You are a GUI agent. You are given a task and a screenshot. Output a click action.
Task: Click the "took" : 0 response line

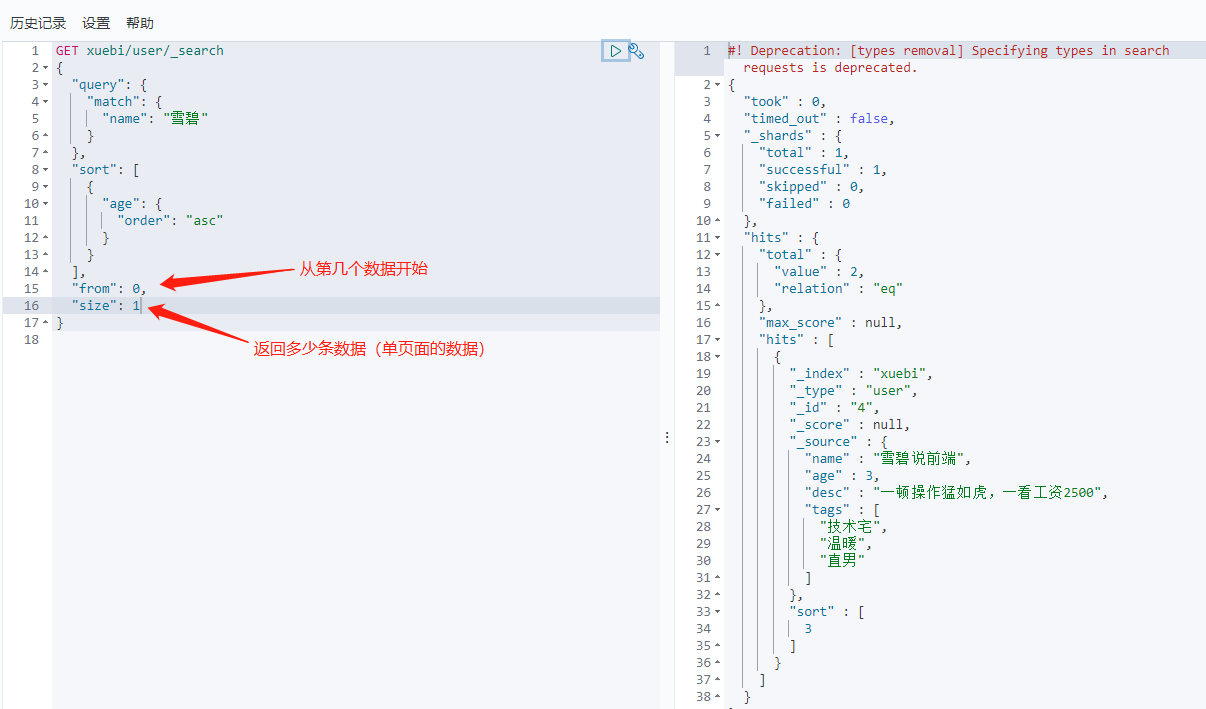785,102
